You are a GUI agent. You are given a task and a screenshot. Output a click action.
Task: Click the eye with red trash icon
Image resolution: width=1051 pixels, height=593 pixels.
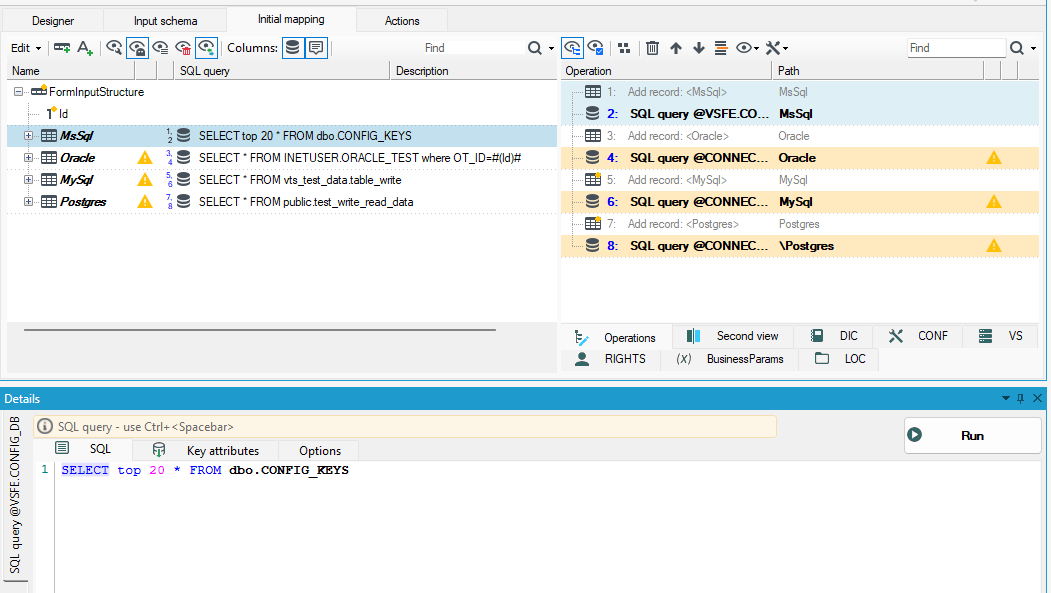183,48
